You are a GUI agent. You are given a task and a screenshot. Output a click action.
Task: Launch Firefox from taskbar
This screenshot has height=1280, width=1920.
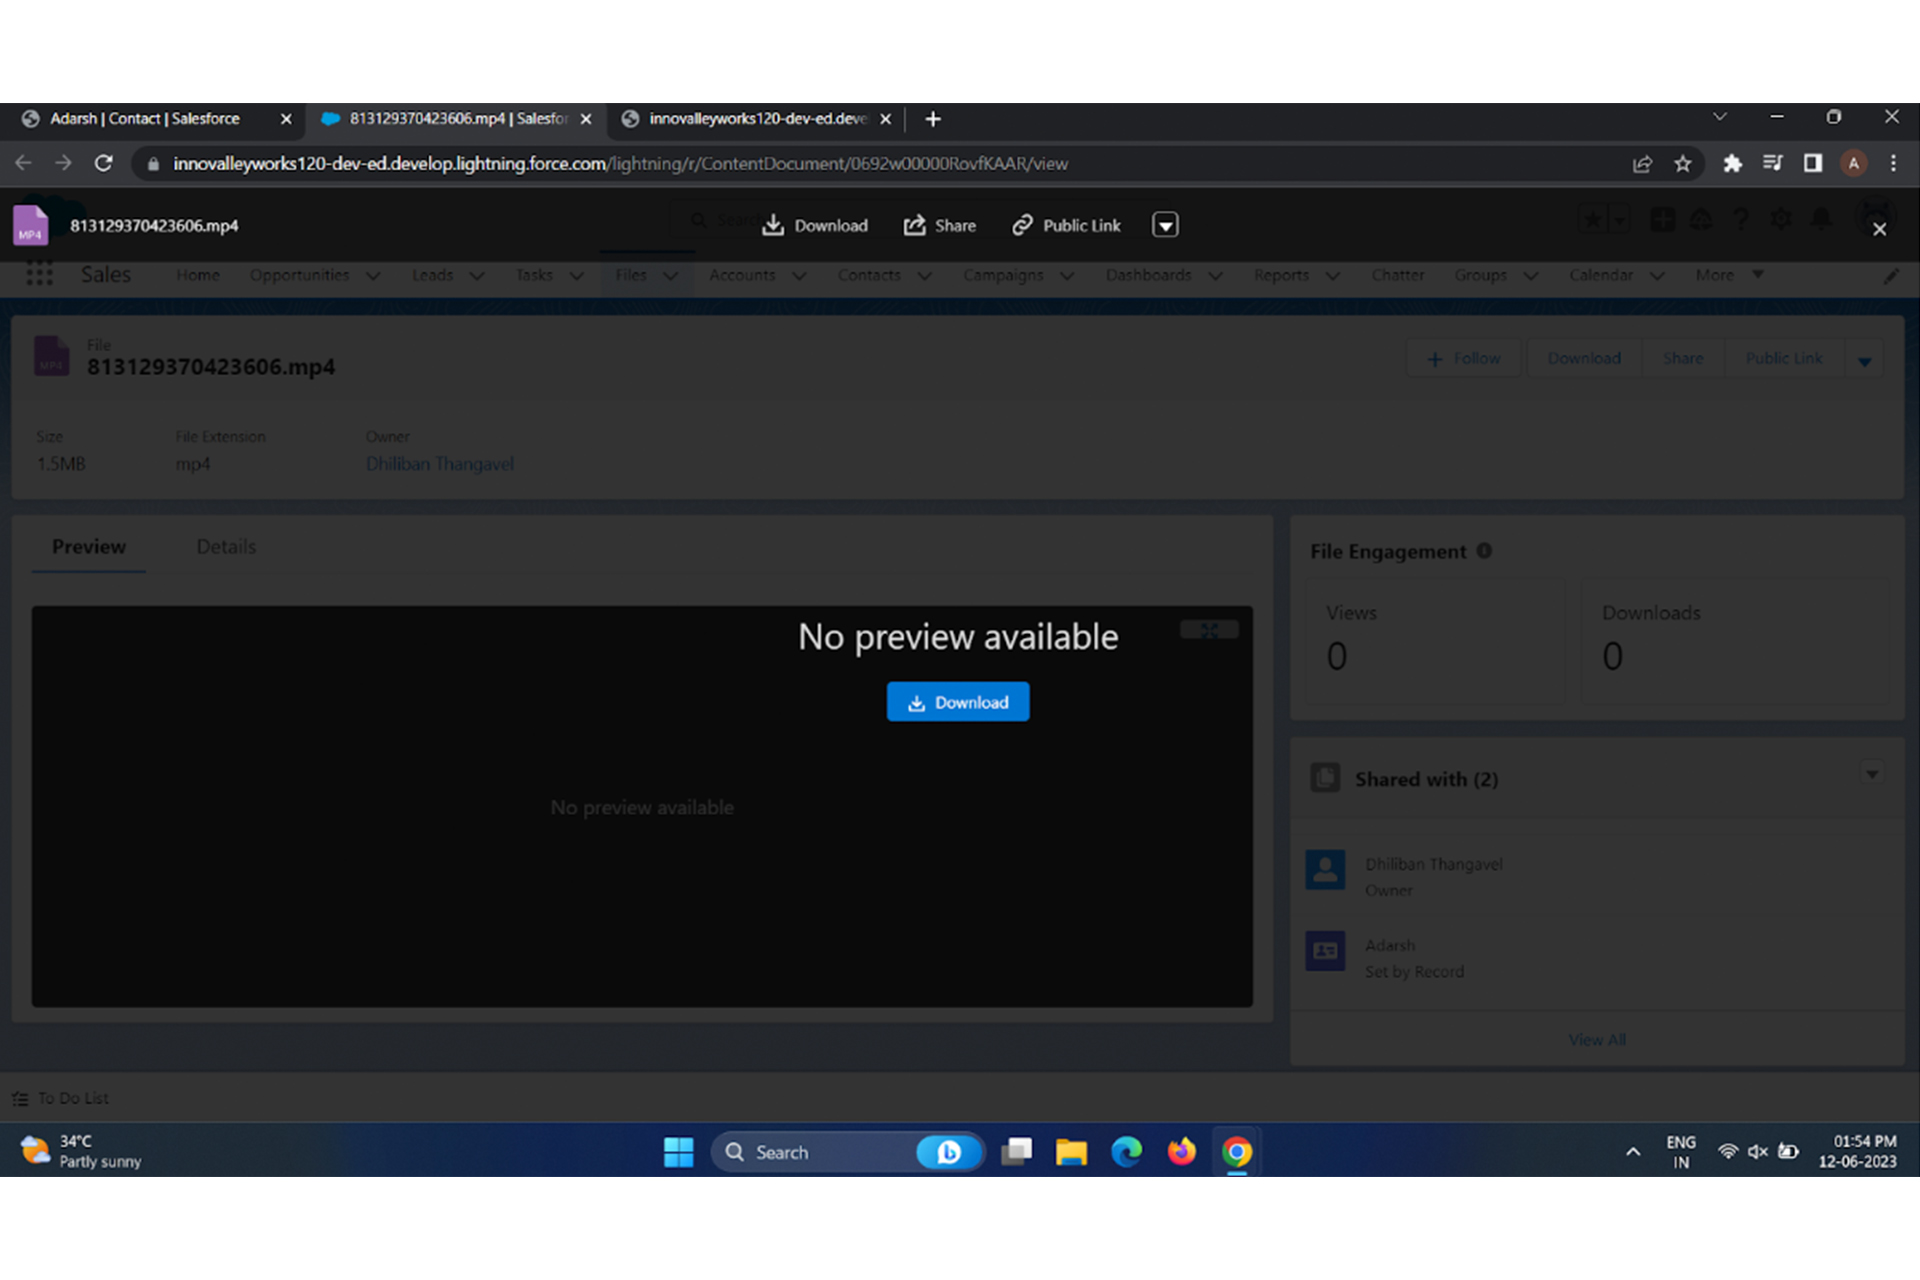pyautogui.click(x=1181, y=1152)
